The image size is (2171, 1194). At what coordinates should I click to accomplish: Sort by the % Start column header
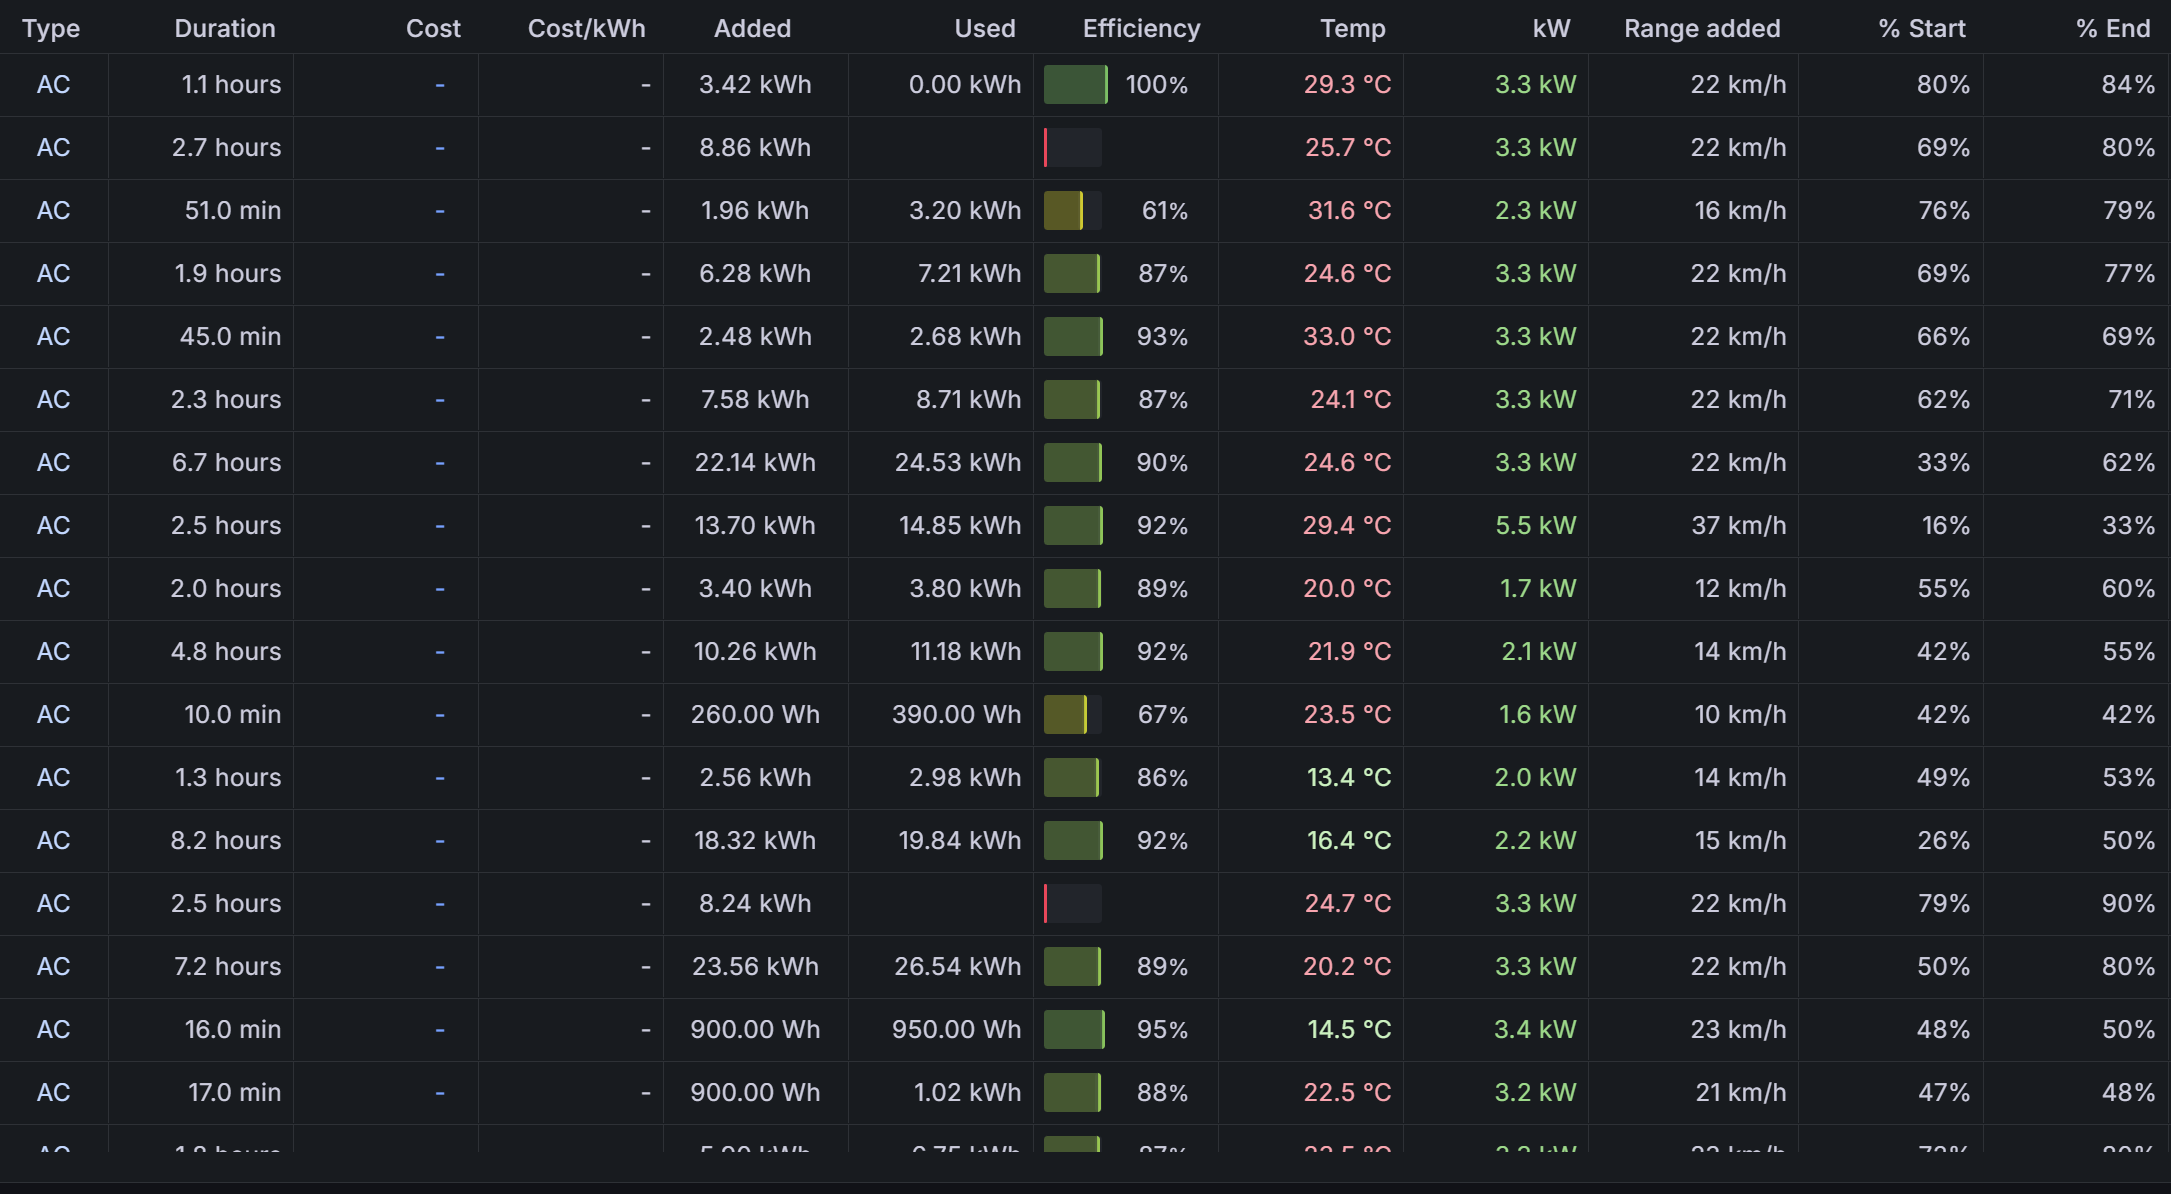point(1921,28)
